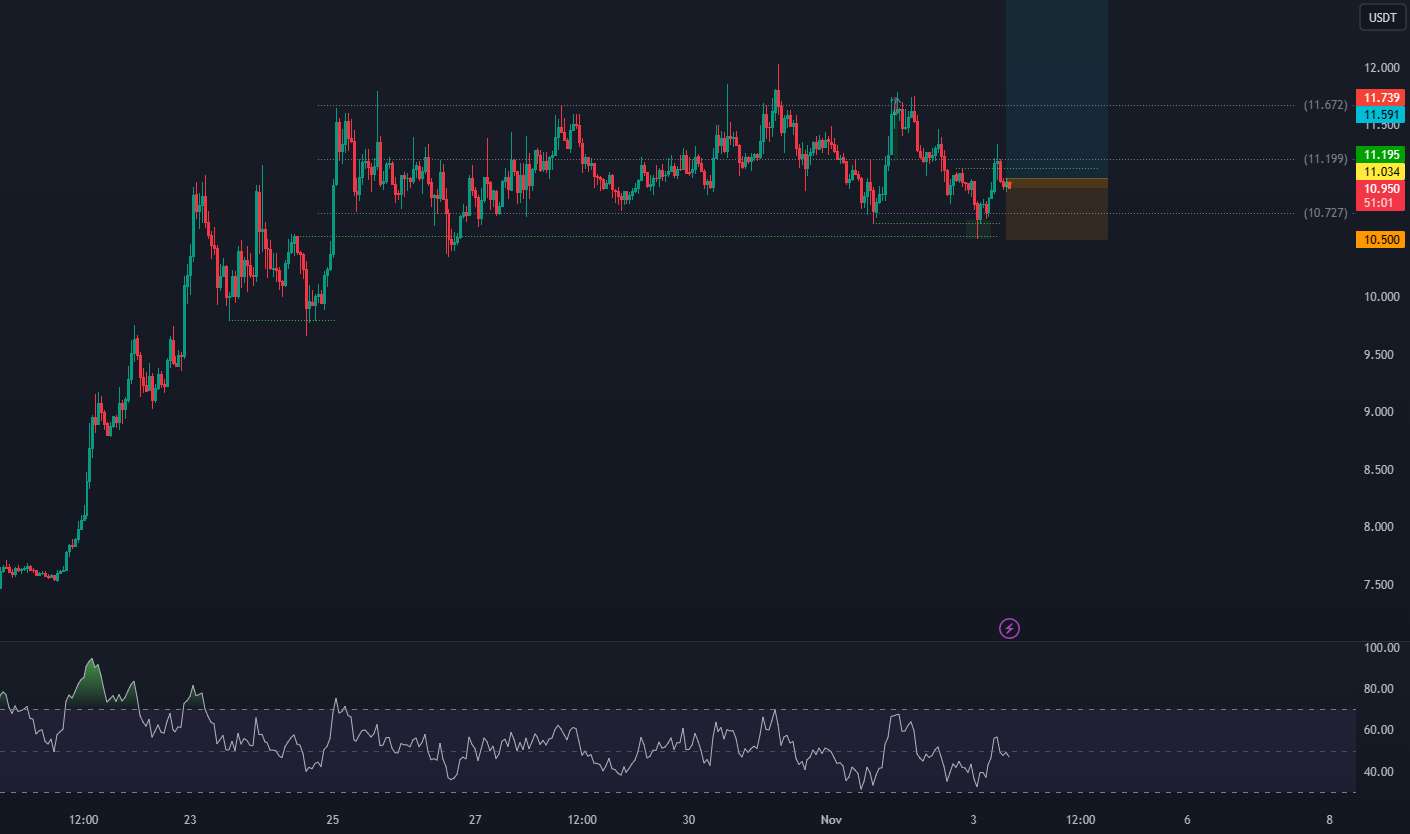Click the 25 date label on time axis
Viewport: 1410px width, 834px height.
(332, 819)
